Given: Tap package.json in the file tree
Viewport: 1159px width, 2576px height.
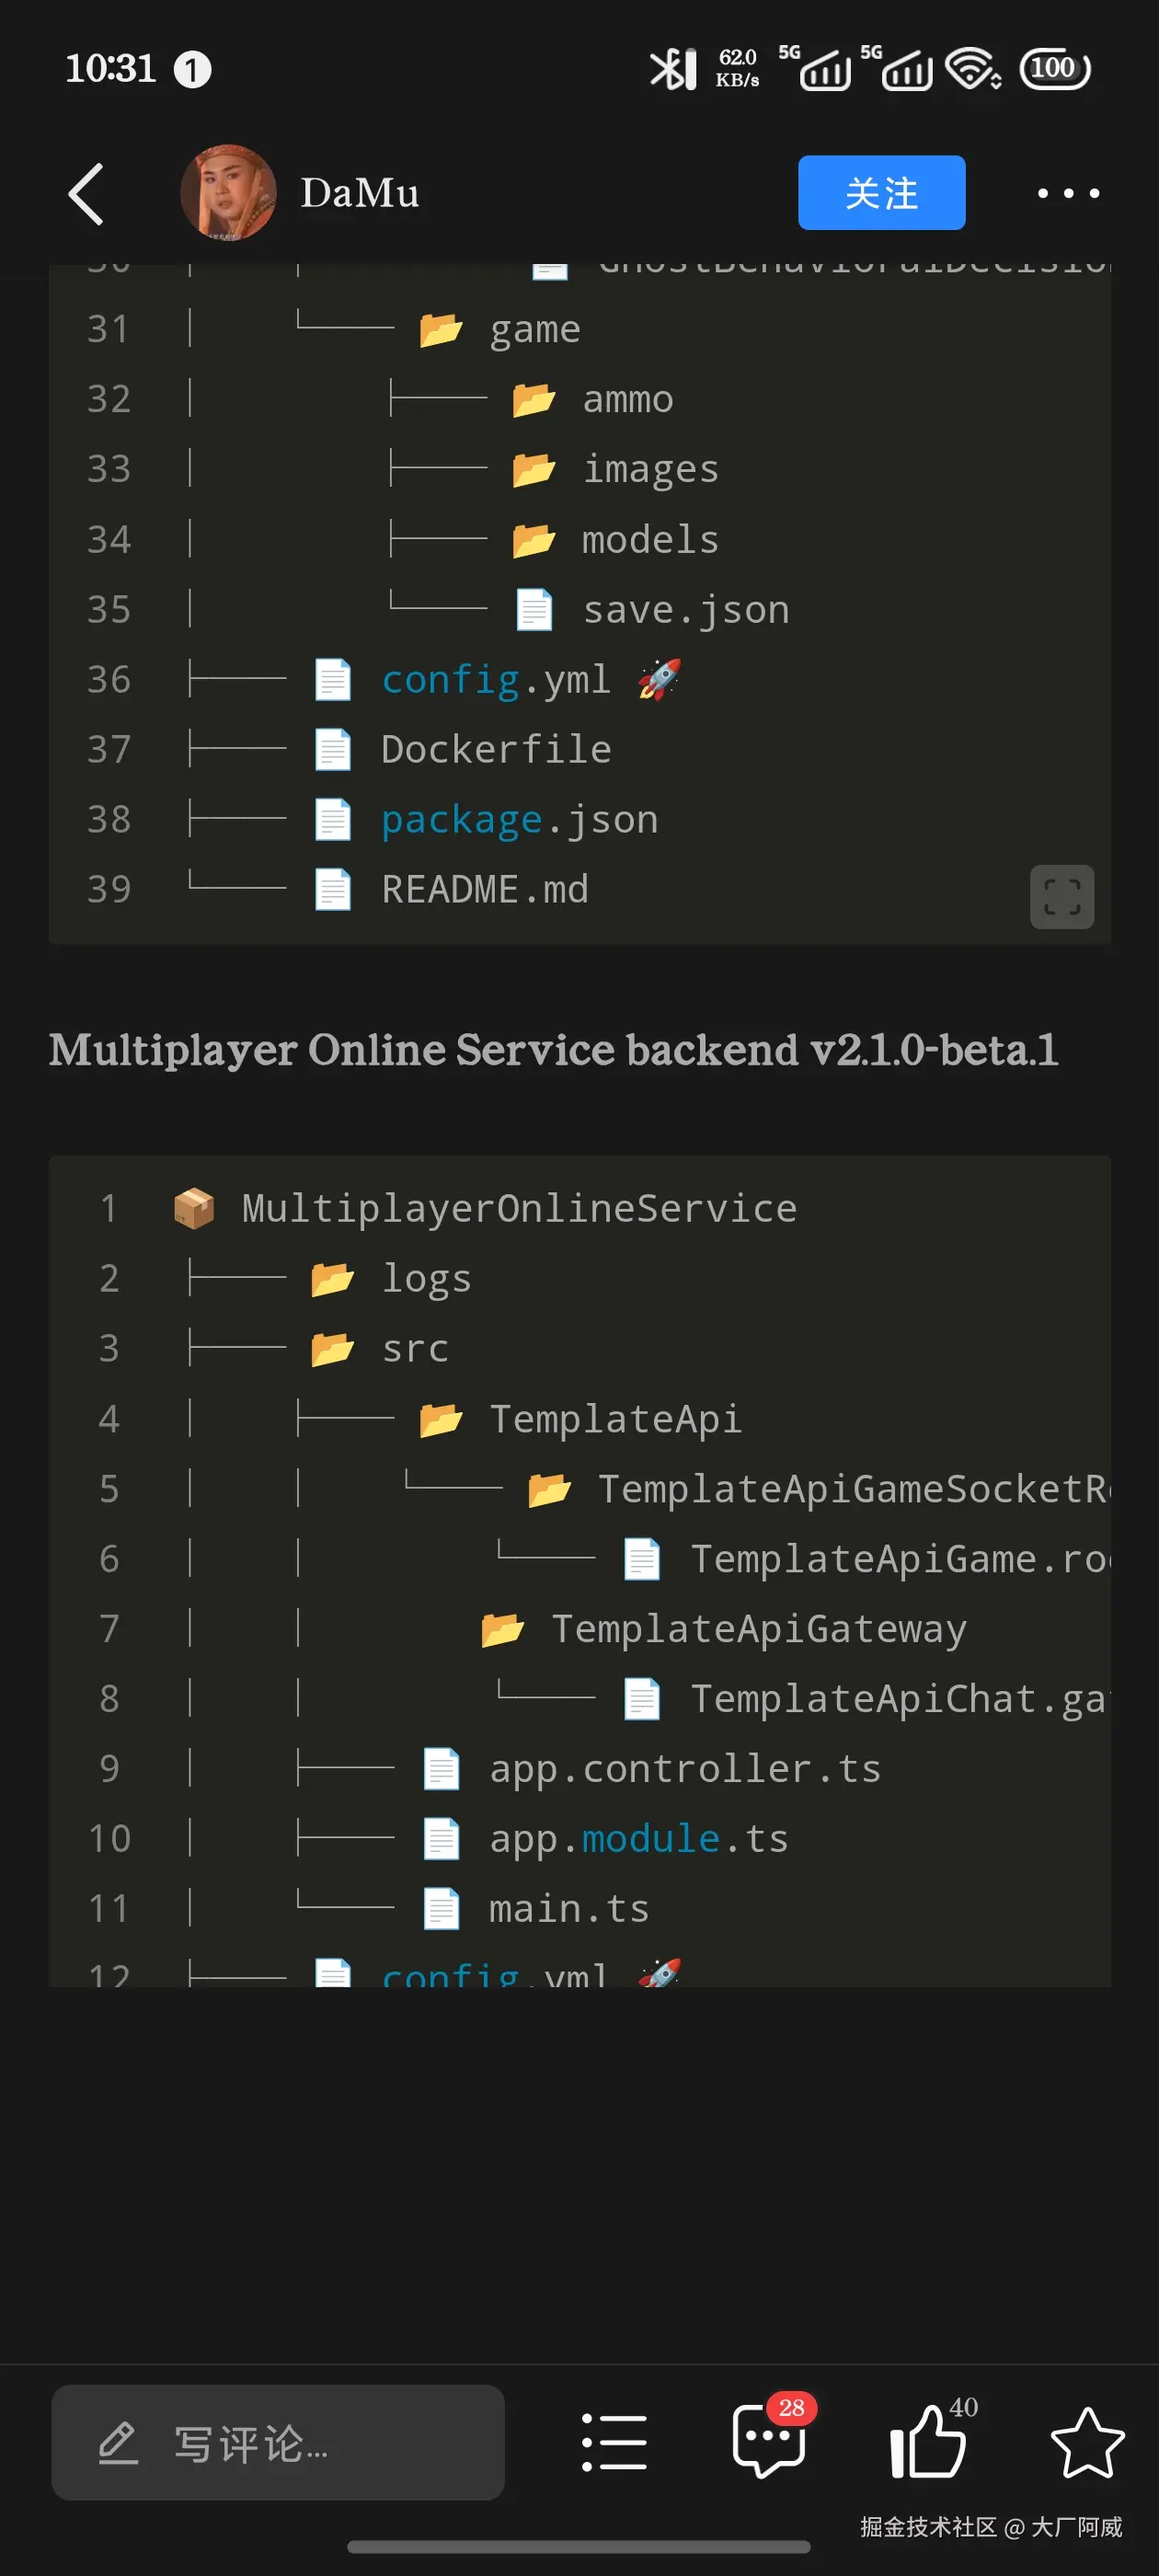Looking at the screenshot, I should tap(518, 819).
